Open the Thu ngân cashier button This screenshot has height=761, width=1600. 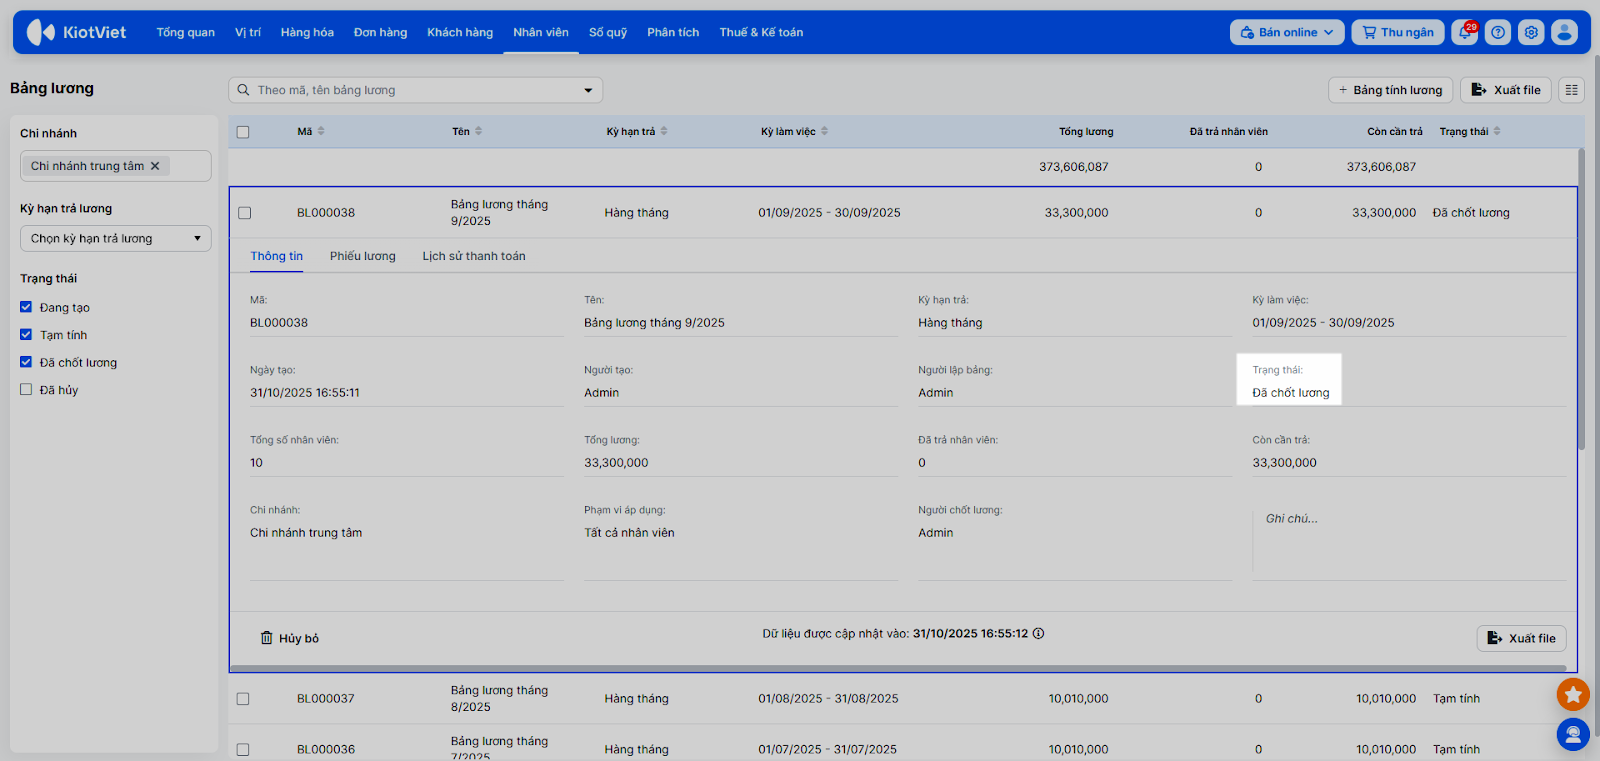tap(1398, 32)
